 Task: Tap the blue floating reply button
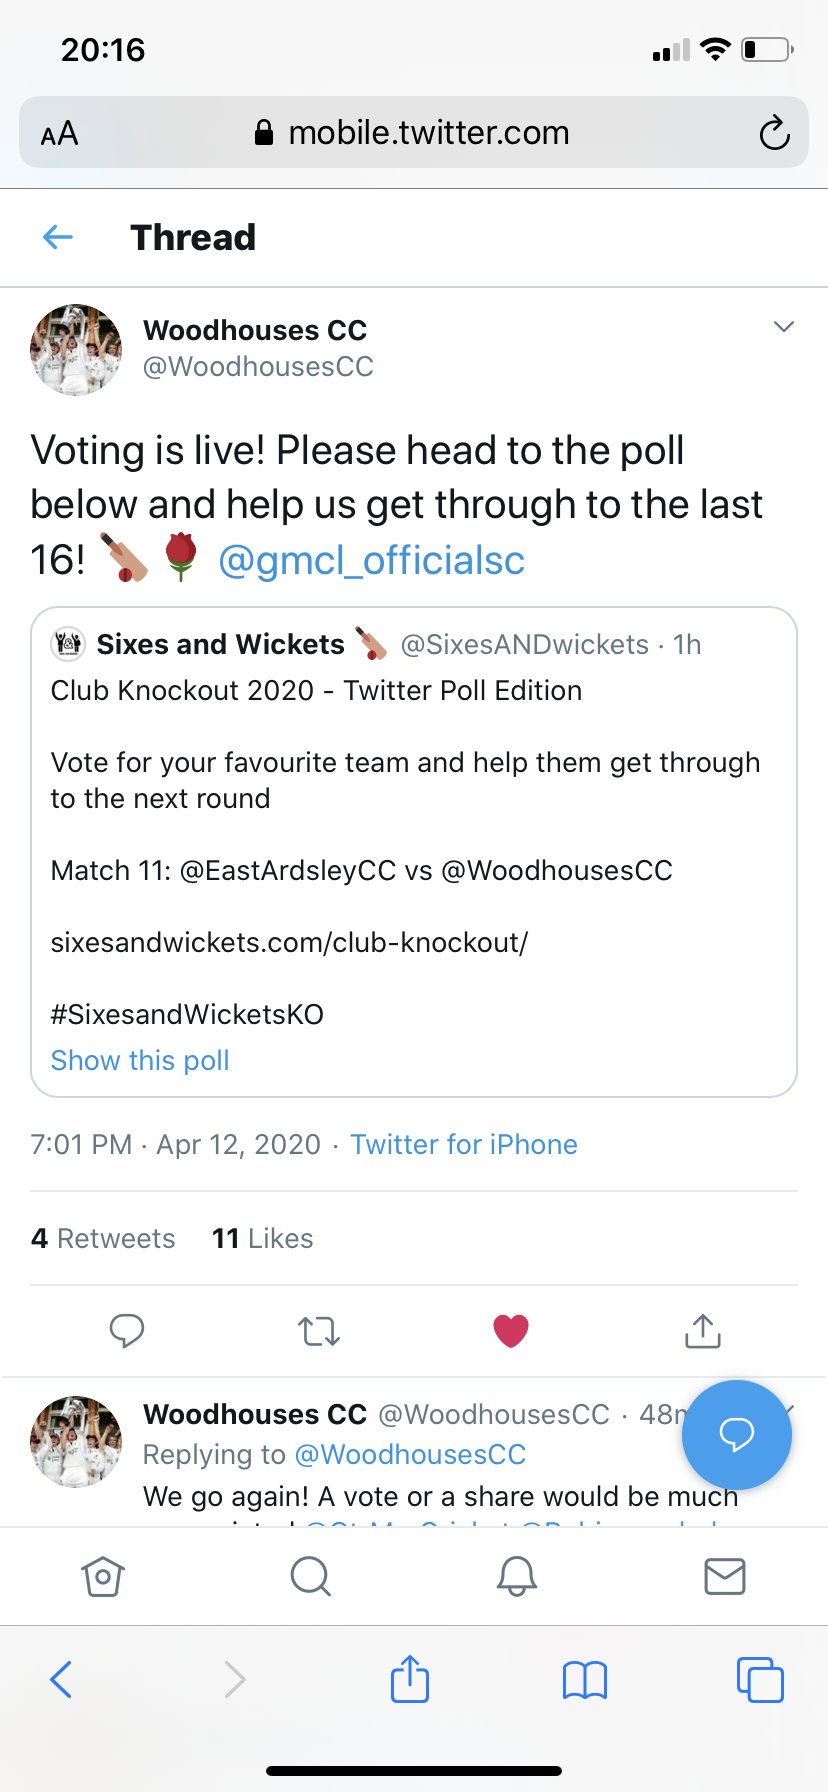pyautogui.click(x=737, y=1435)
